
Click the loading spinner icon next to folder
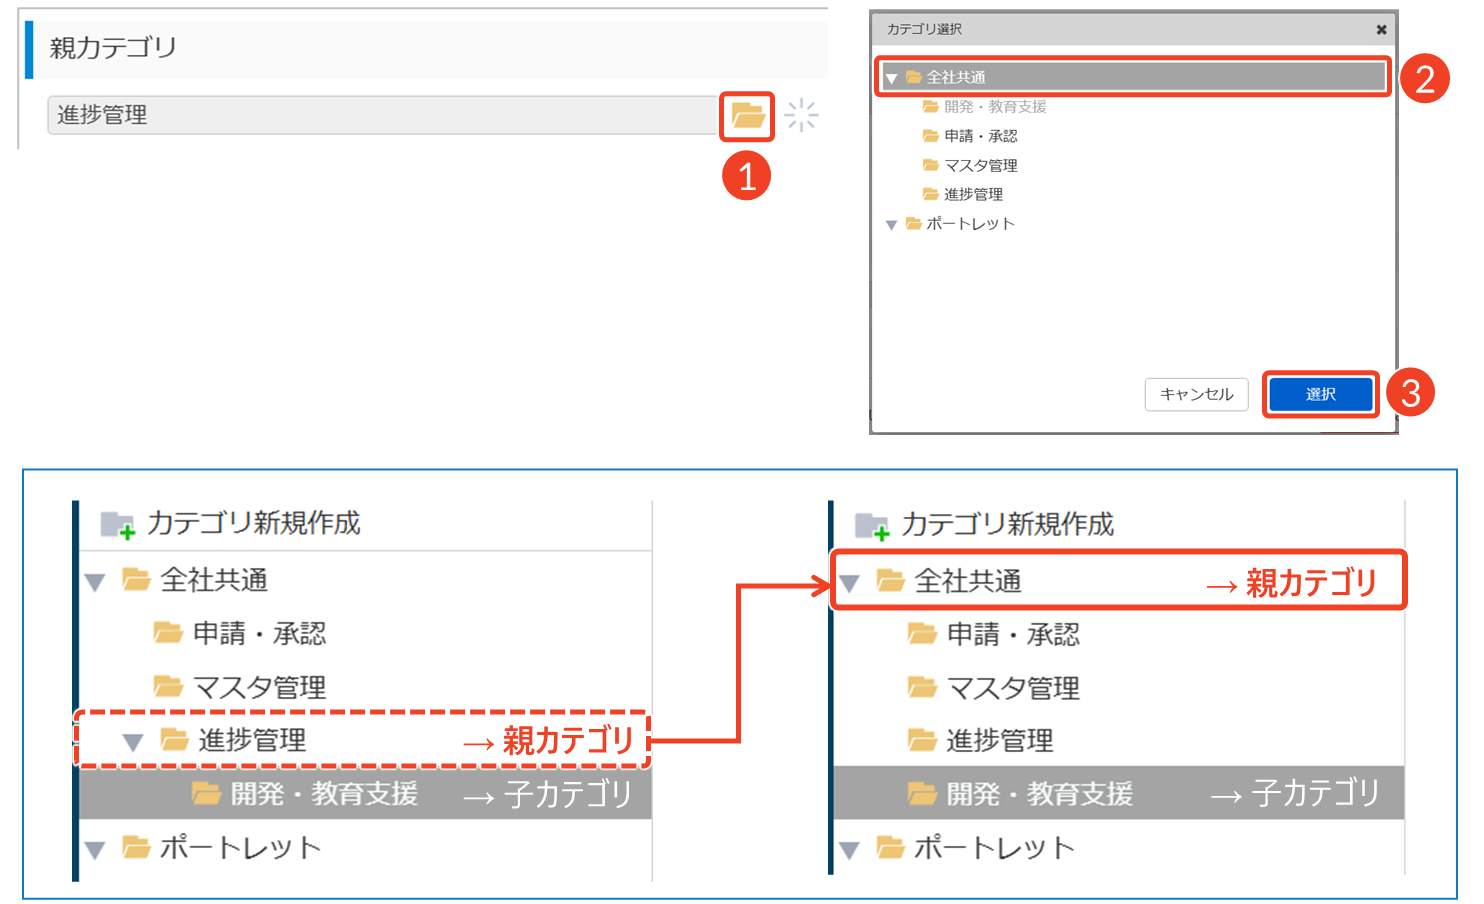[x=801, y=116]
